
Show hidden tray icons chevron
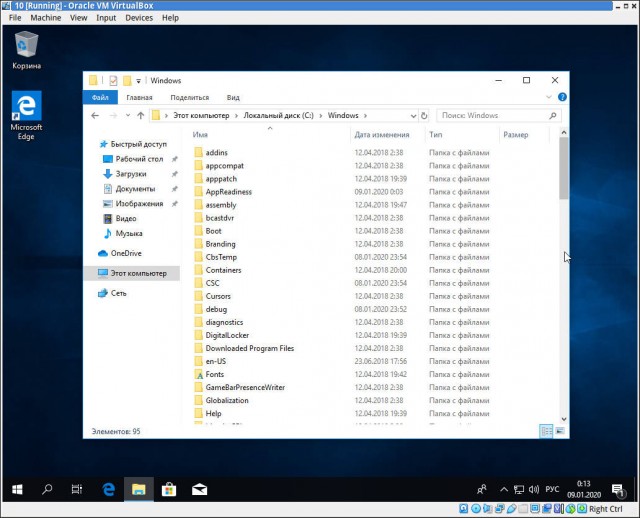(504, 489)
